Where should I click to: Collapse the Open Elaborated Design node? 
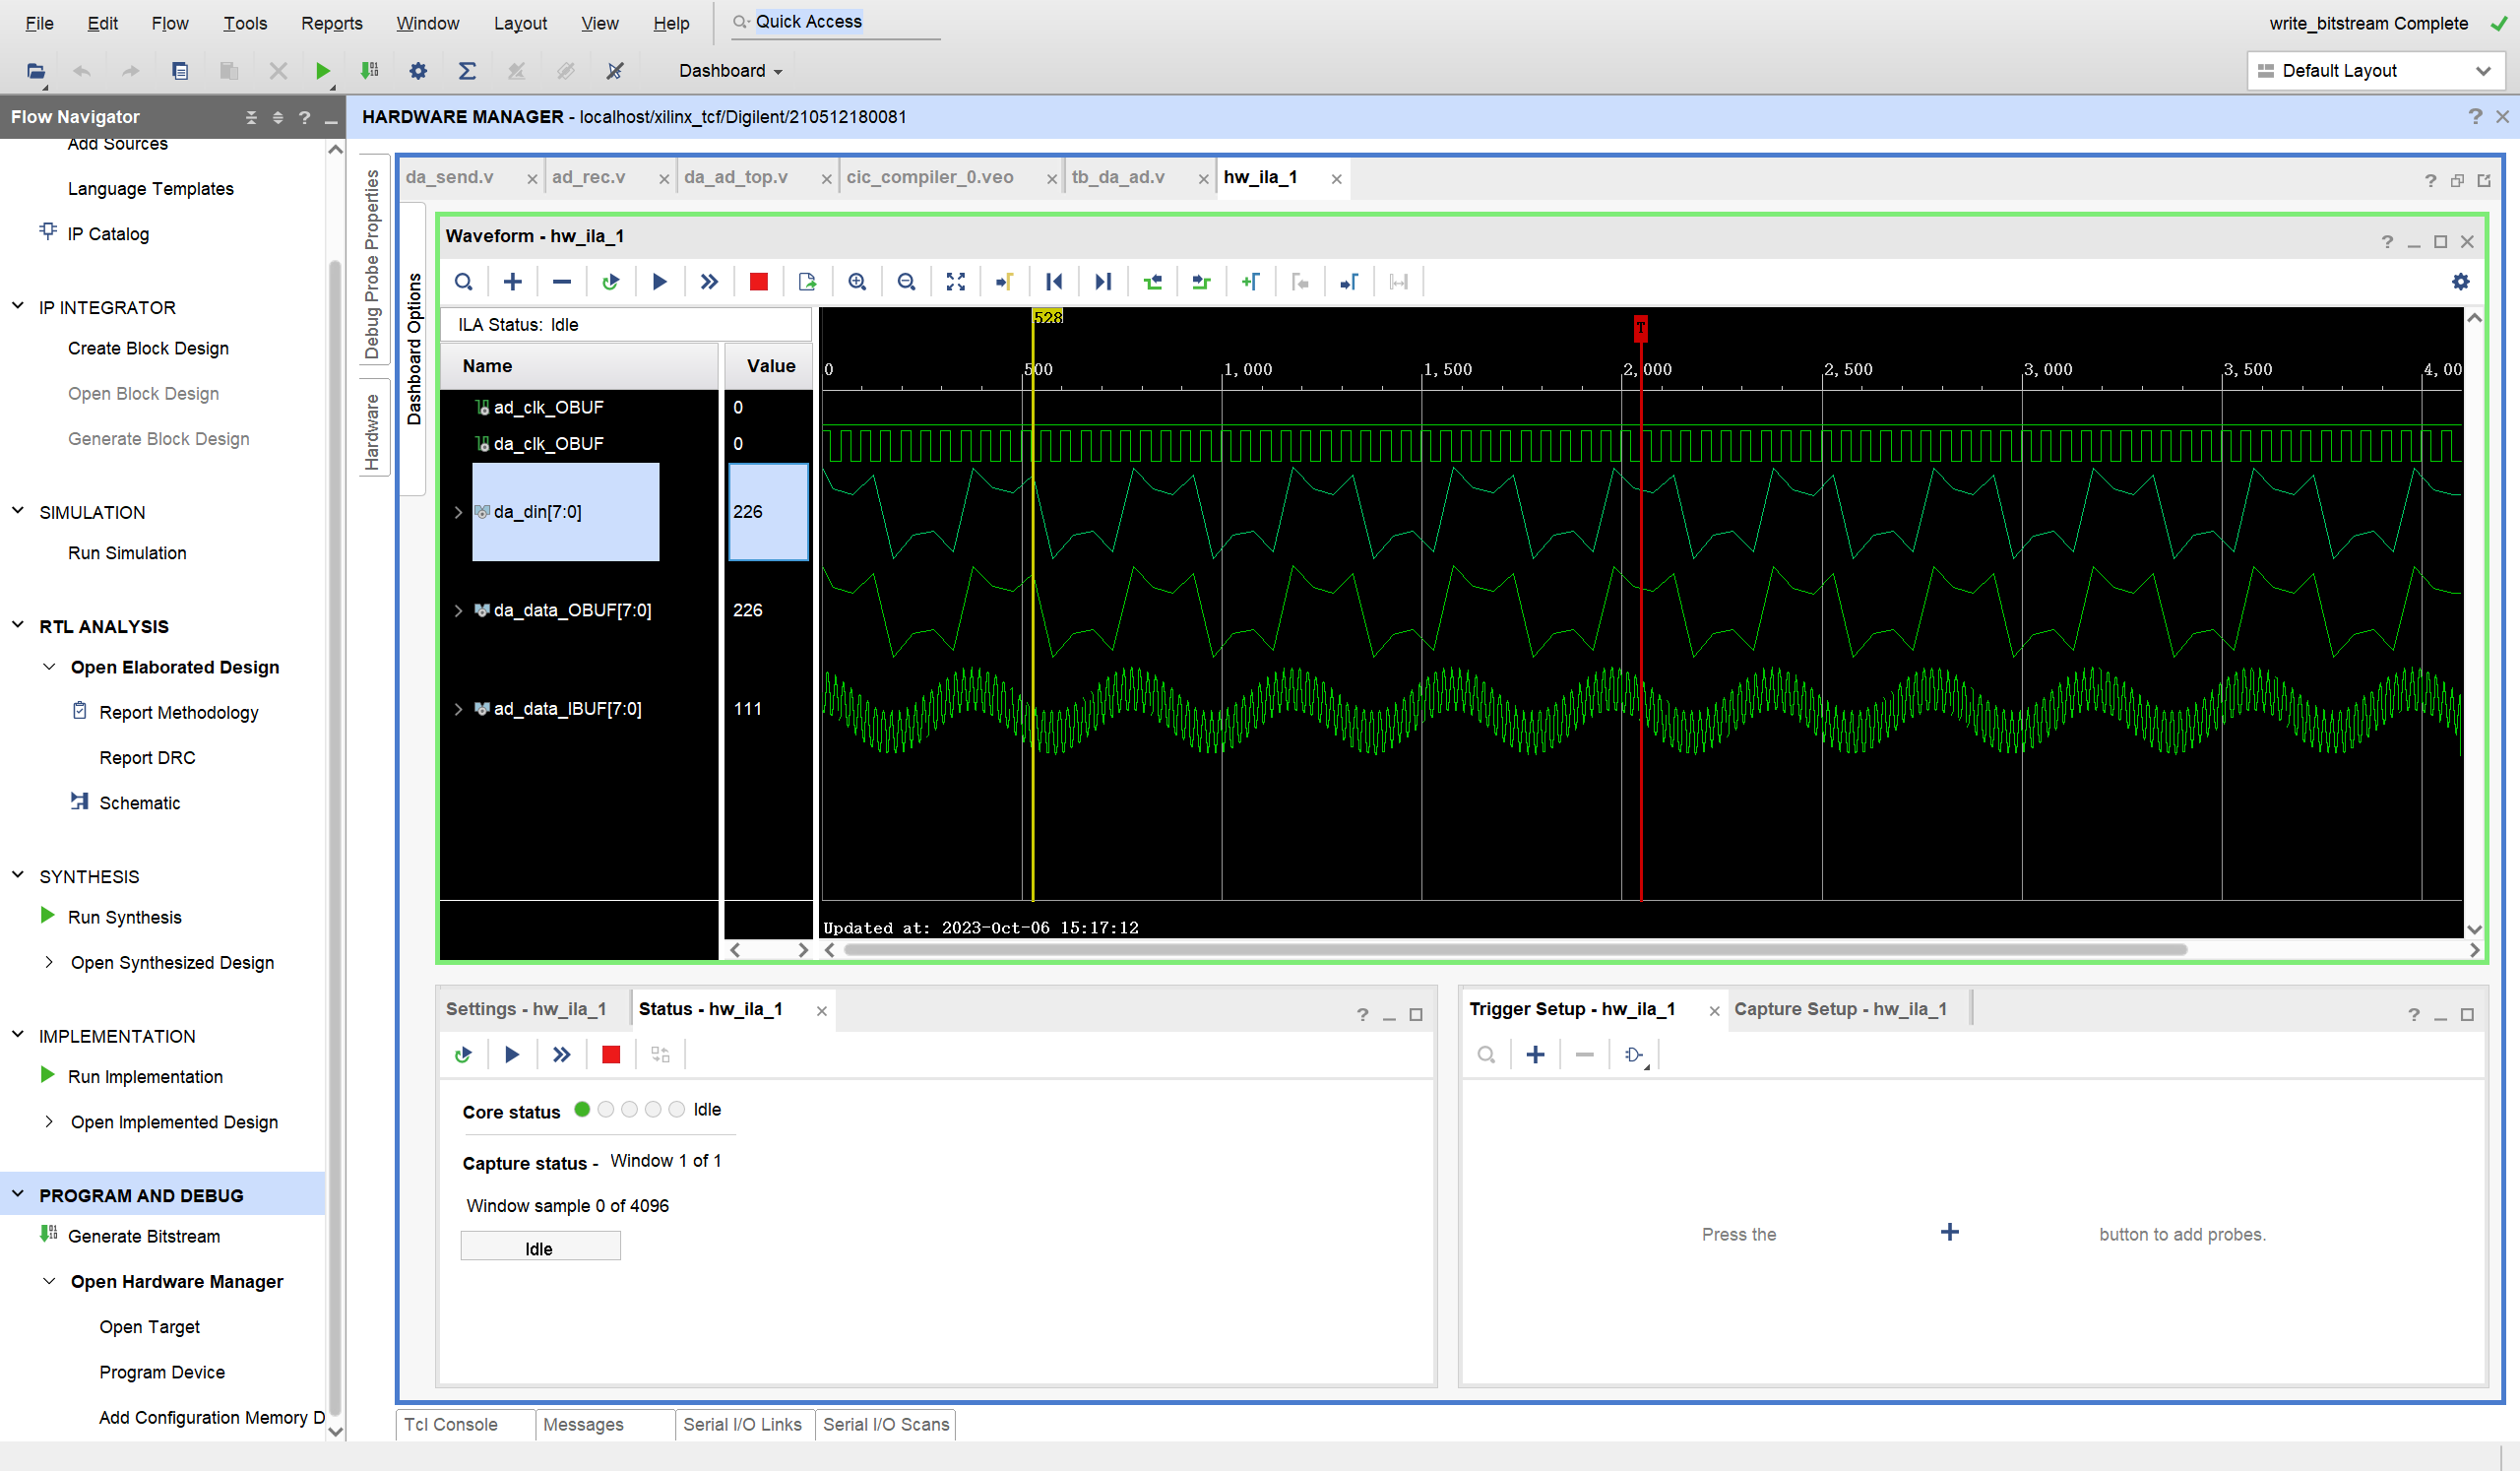point(49,666)
